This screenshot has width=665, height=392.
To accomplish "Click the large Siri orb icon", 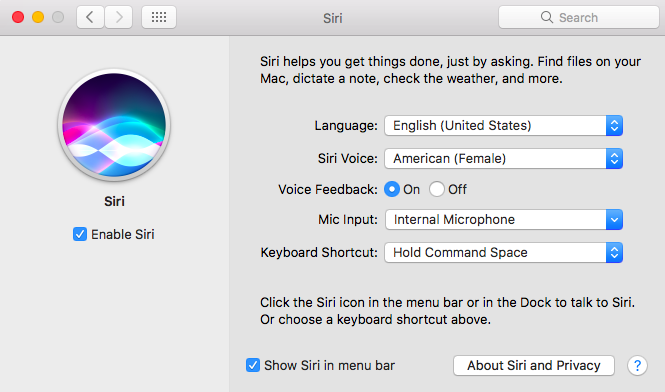I will (114, 125).
